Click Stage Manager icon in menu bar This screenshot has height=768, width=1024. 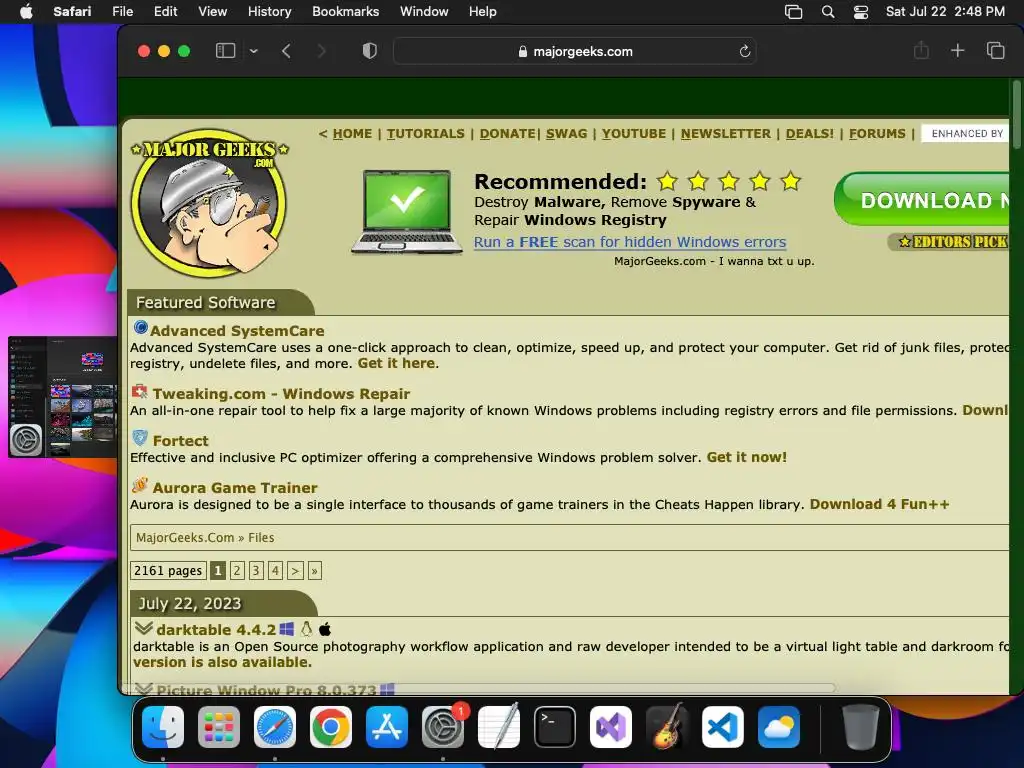pos(793,12)
